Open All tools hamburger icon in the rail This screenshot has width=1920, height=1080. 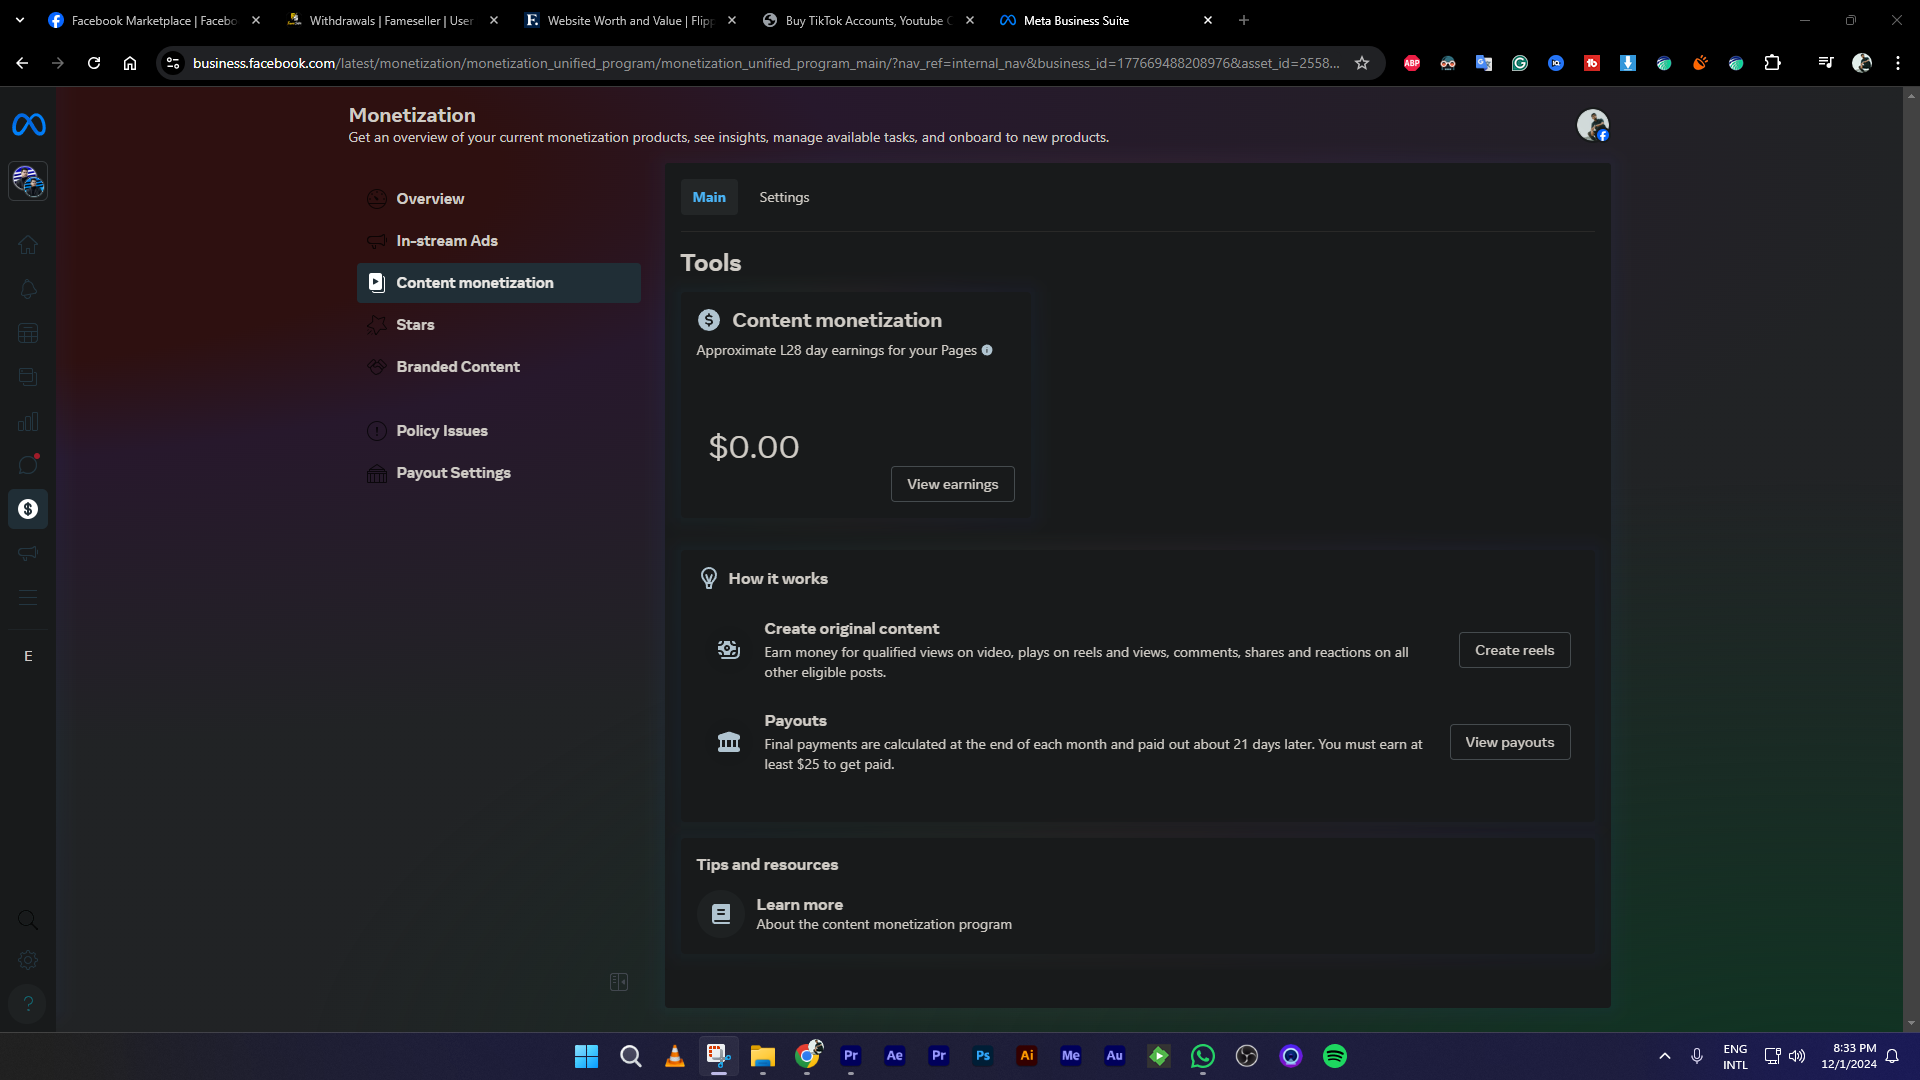28,597
